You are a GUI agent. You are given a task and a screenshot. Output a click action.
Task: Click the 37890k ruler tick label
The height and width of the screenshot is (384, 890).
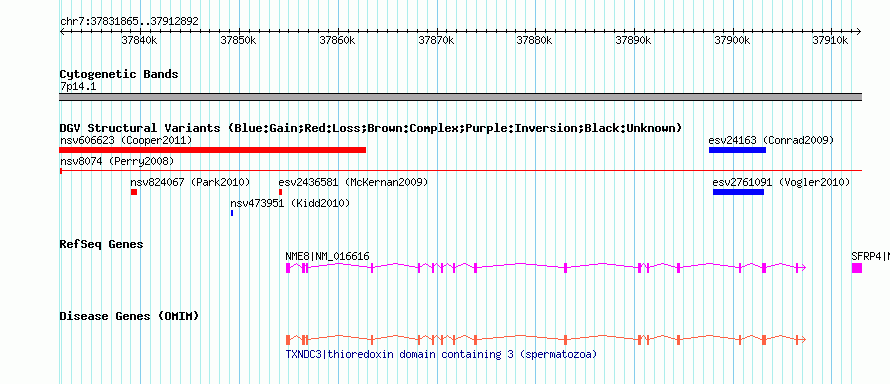coord(633,40)
